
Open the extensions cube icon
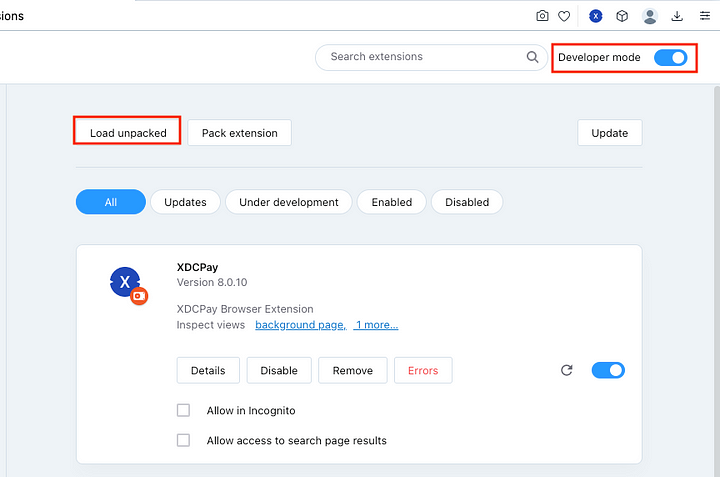tap(622, 16)
